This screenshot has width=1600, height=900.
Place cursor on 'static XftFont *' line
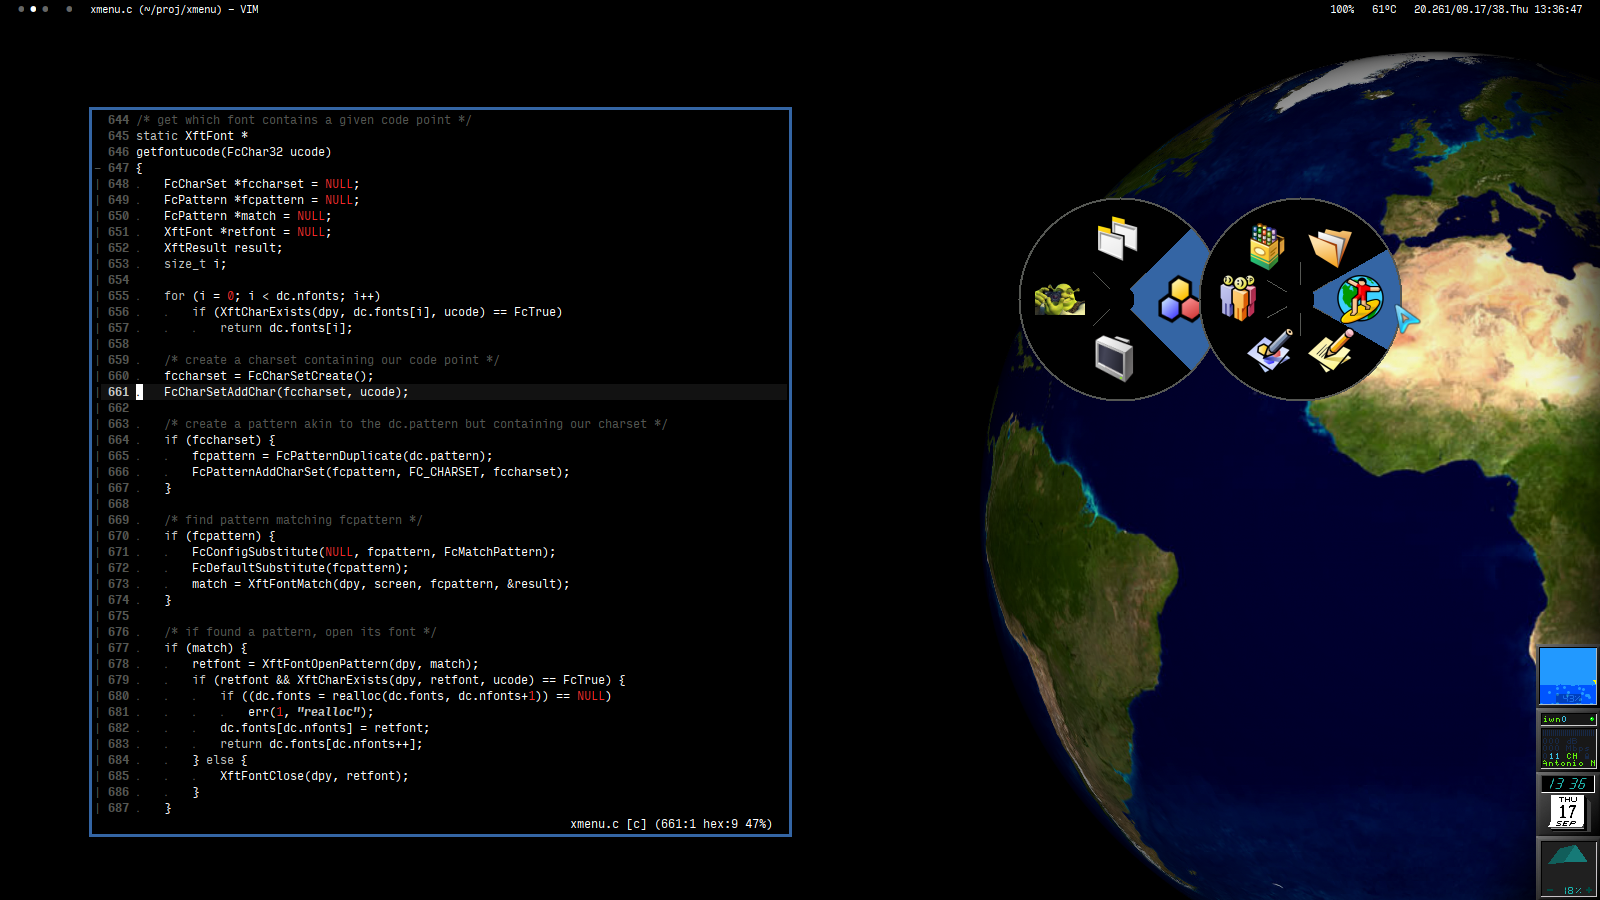click(x=192, y=136)
